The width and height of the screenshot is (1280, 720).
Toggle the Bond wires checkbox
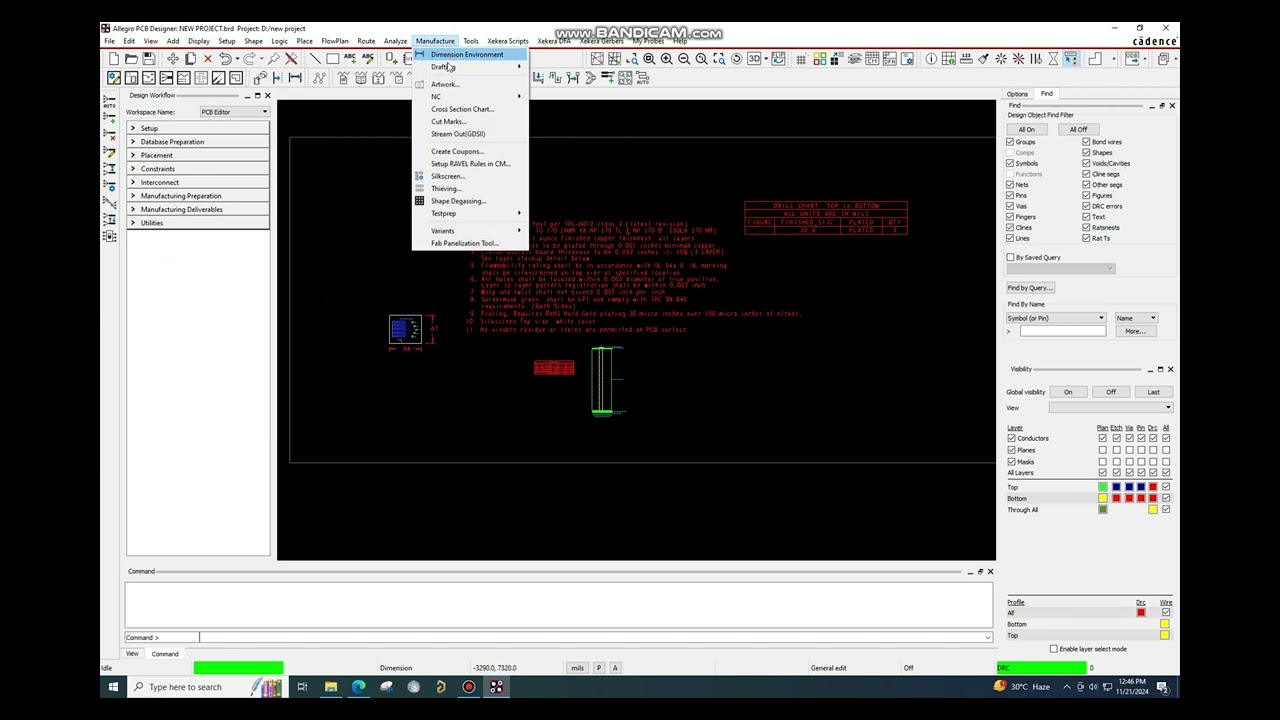[1086, 142]
